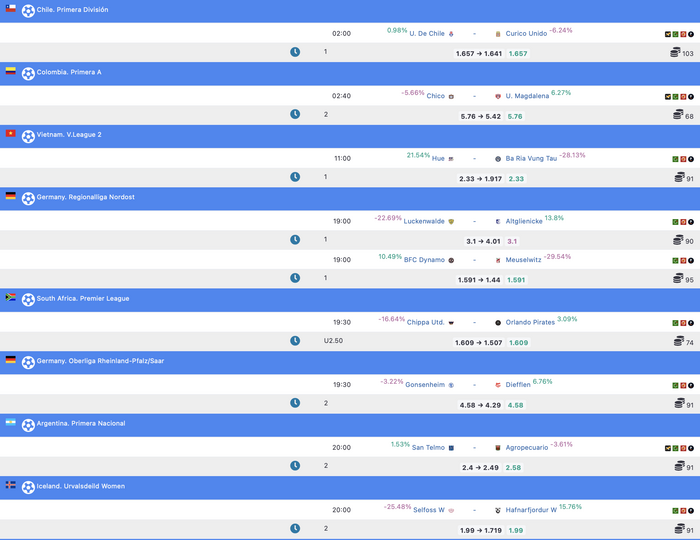This screenshot has width=700, height=540.
Task: Open the U. De Chile team link
Action: tap(427, 33)
